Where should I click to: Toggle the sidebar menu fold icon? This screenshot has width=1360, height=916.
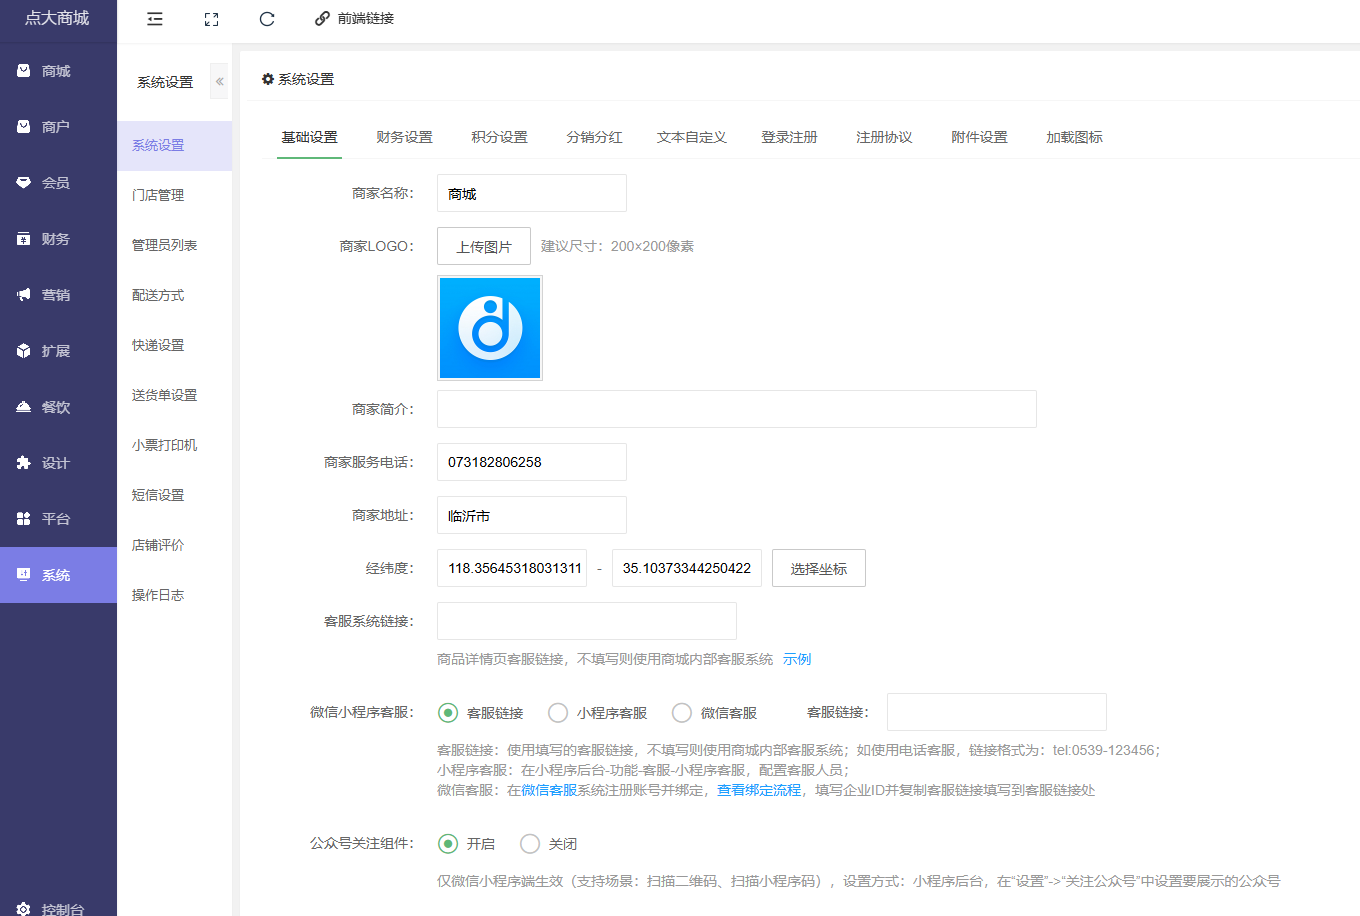(x=155, y=19)
